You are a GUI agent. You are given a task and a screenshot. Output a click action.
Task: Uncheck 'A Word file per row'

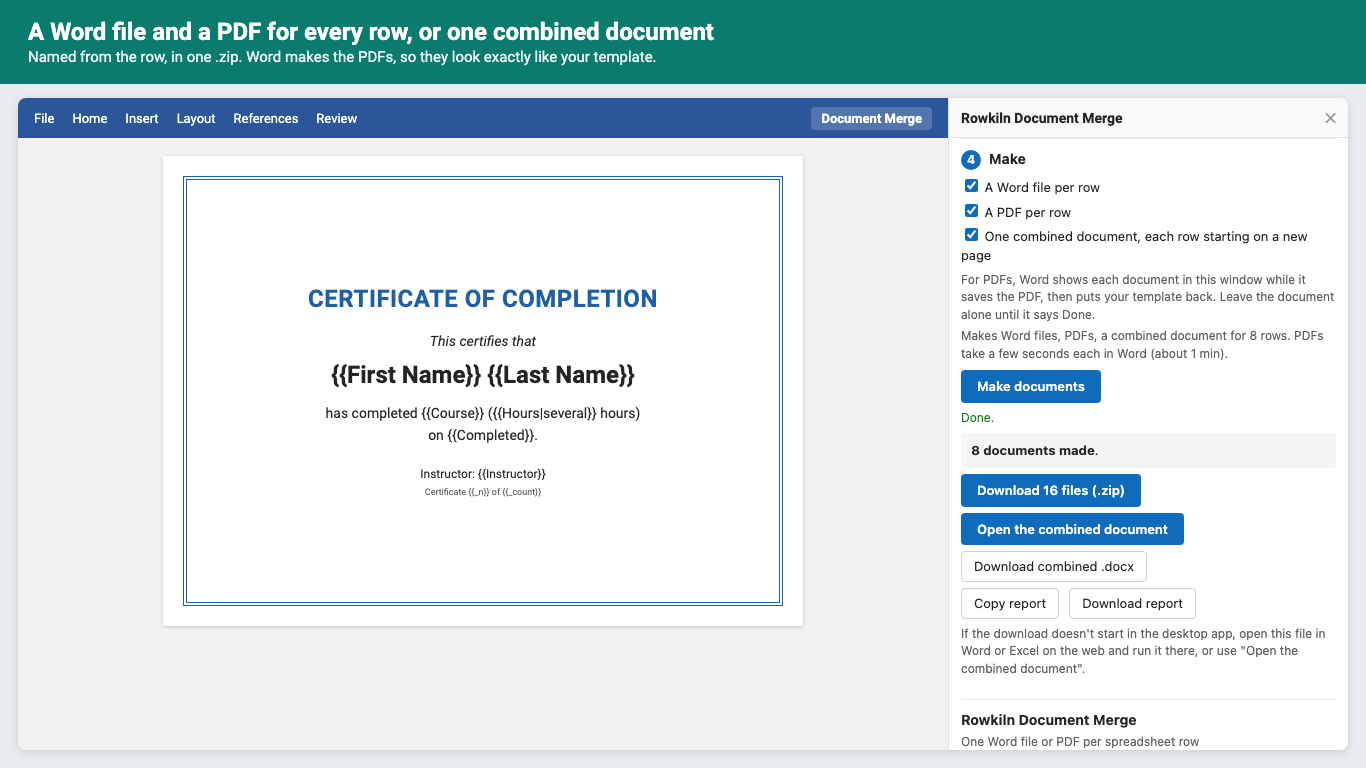coord(971,186)
